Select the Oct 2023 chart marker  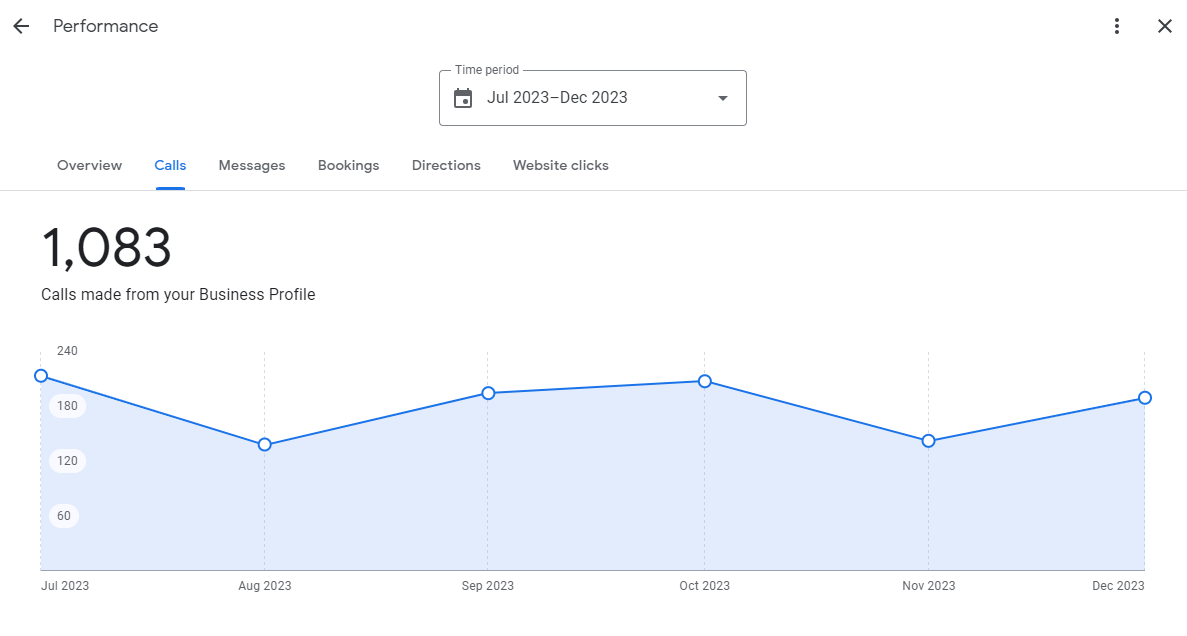pos(705,381)
